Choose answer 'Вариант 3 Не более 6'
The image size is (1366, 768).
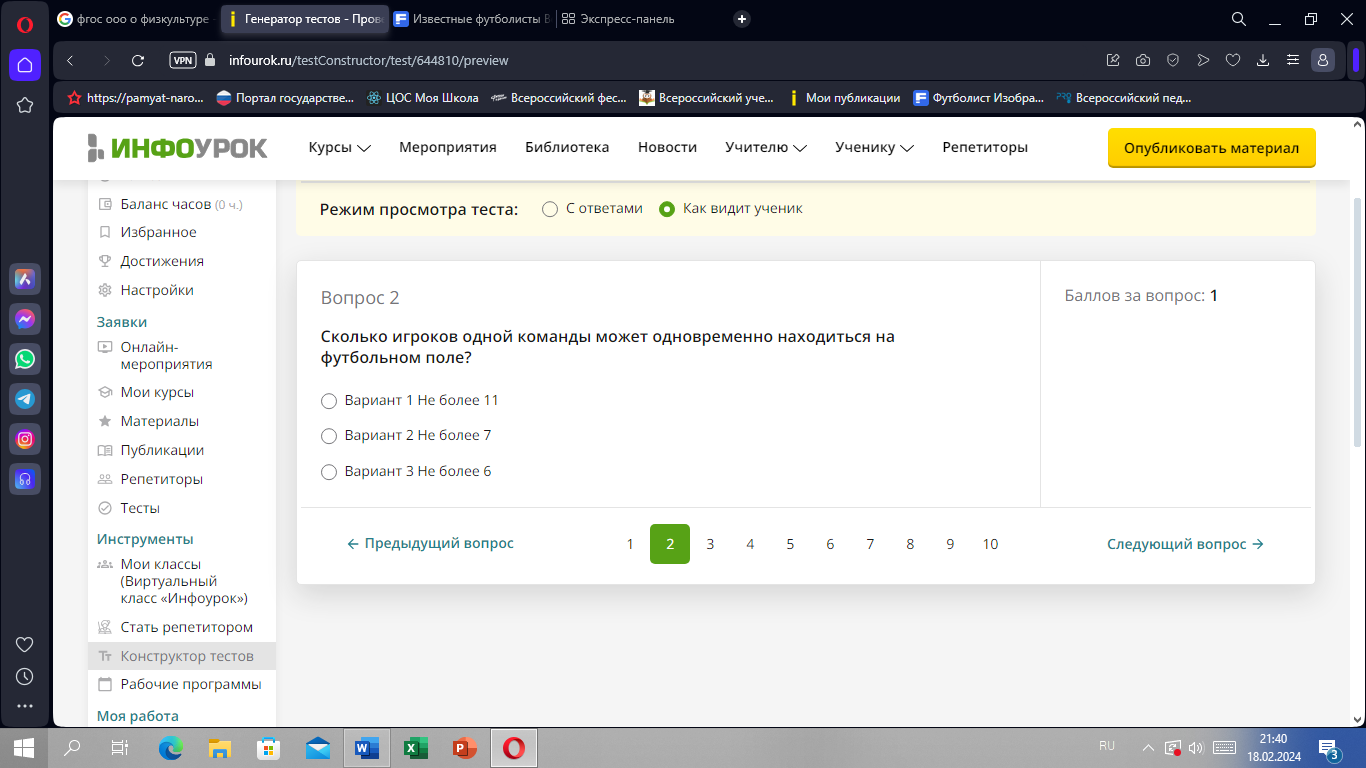(329, 472)
